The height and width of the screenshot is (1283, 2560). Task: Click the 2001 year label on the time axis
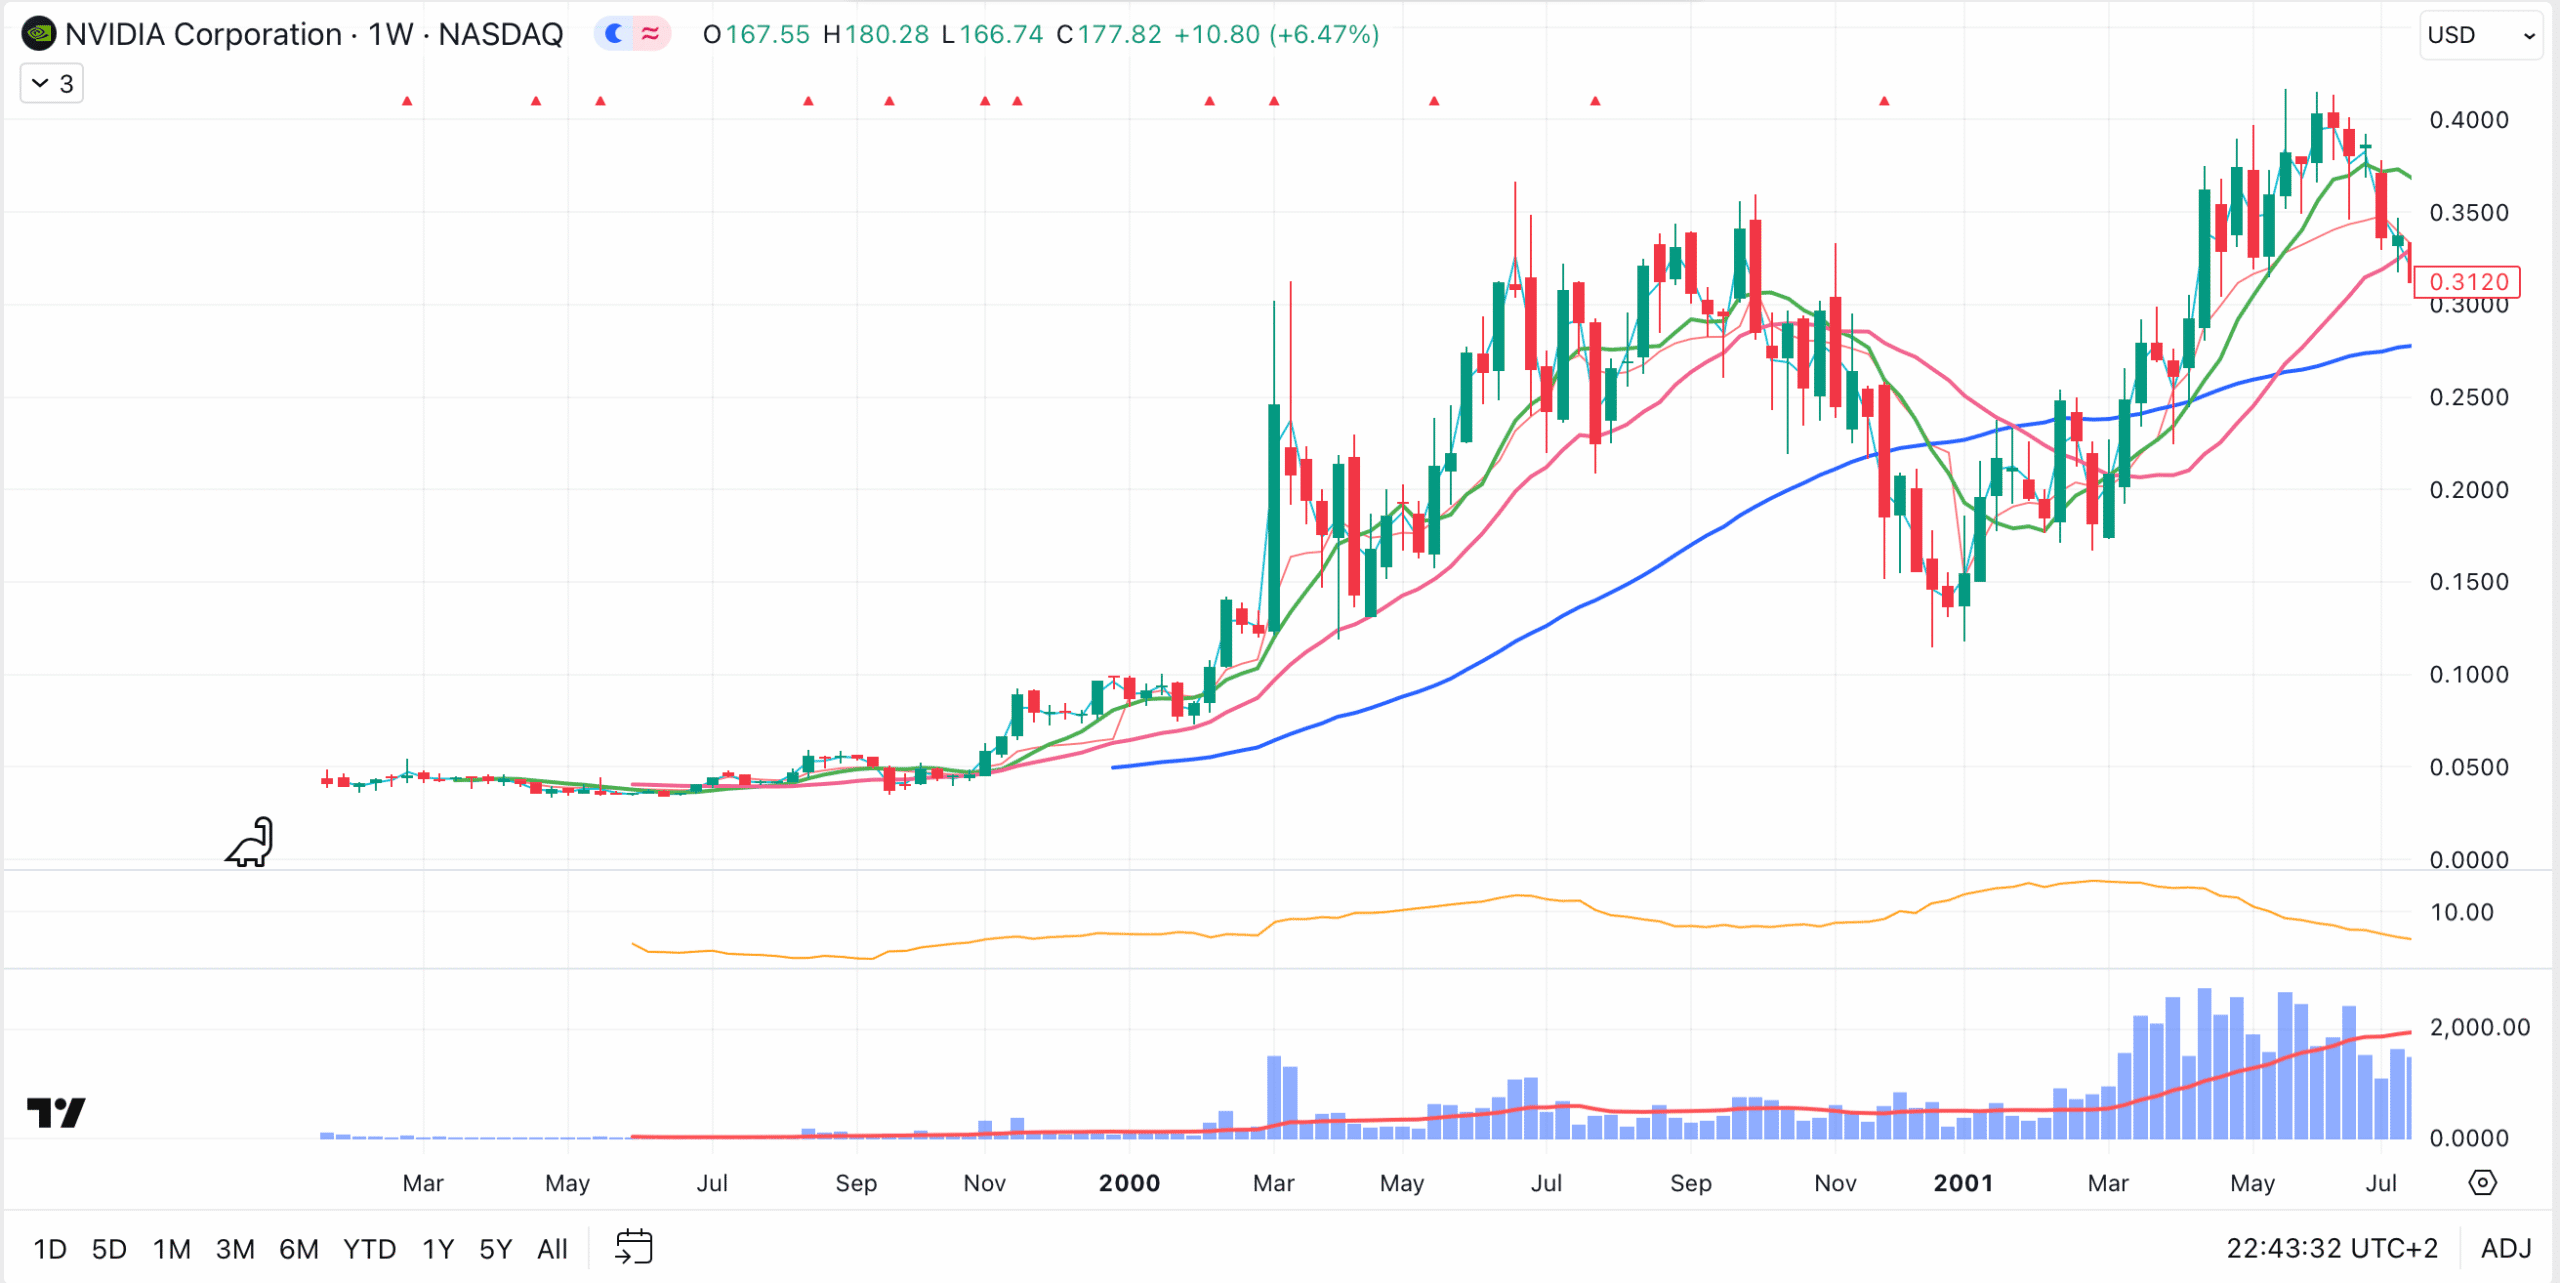[1964, 1183]
